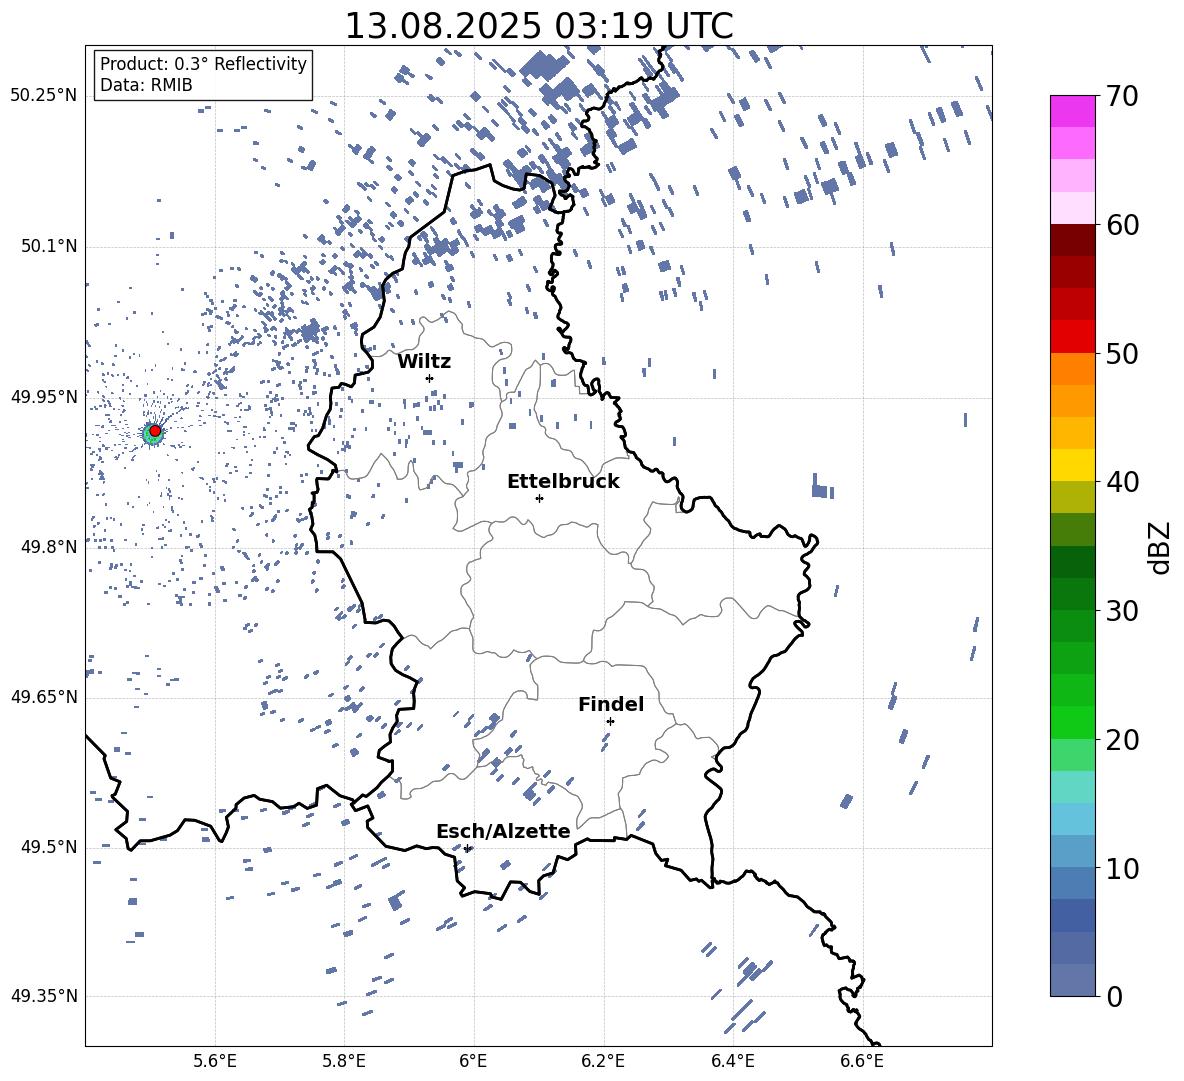
Task: Click the Findel station label
Action: tap(611, 704)
